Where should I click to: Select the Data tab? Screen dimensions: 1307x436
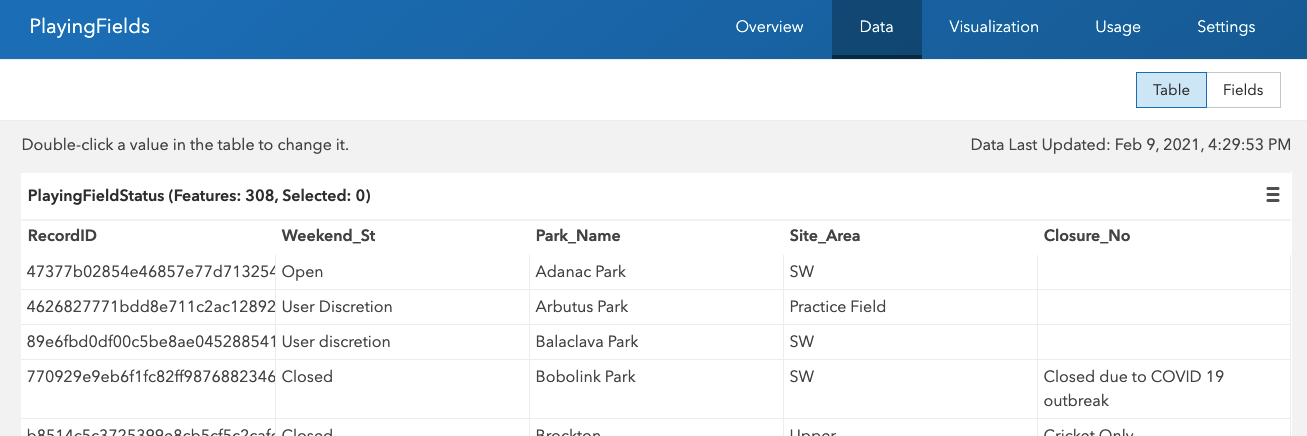click(x=876, y=27)
